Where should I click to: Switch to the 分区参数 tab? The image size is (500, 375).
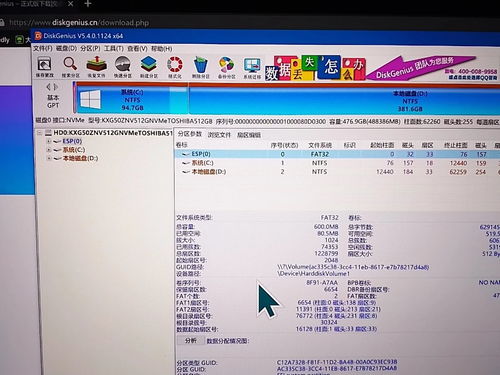pyautogui.click(x=190, y=134)
